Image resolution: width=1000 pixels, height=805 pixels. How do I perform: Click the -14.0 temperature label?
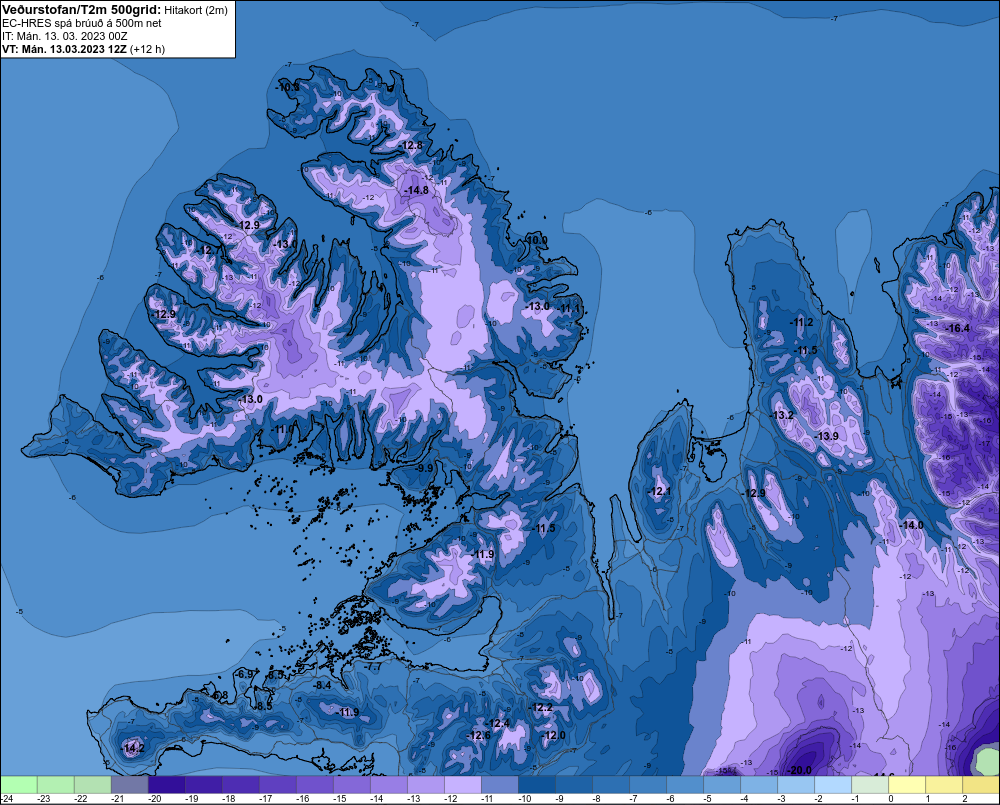(911, 525)
